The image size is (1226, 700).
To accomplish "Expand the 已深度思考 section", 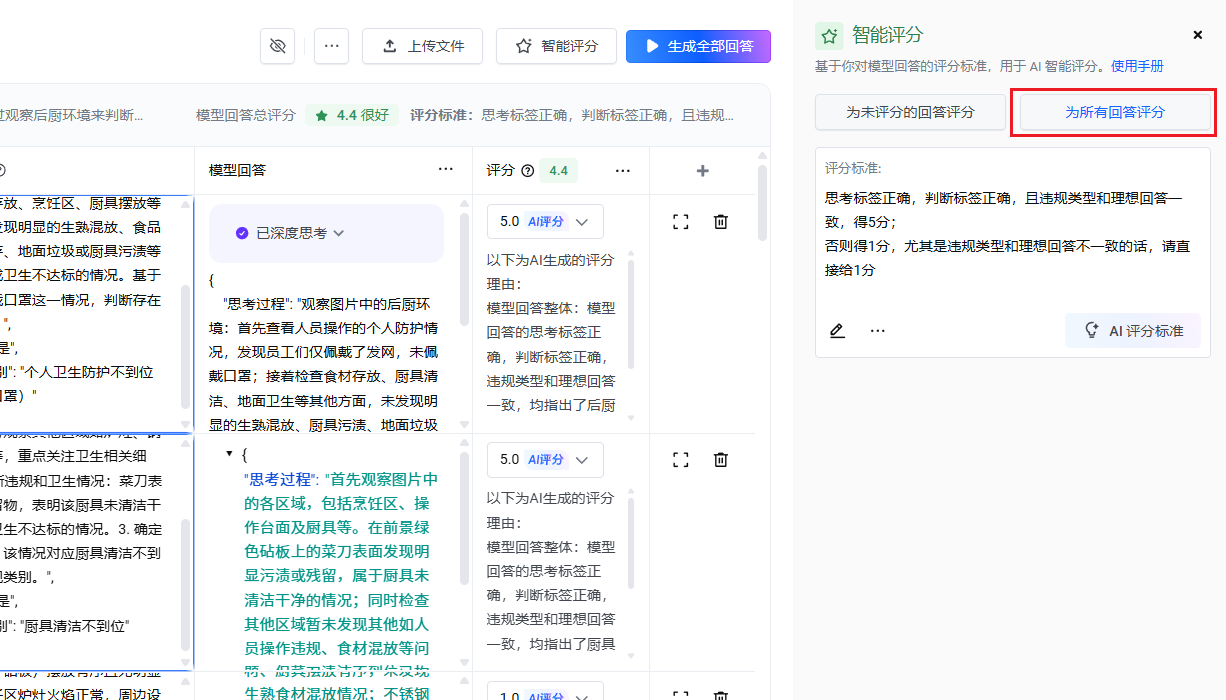I will 290,233.
